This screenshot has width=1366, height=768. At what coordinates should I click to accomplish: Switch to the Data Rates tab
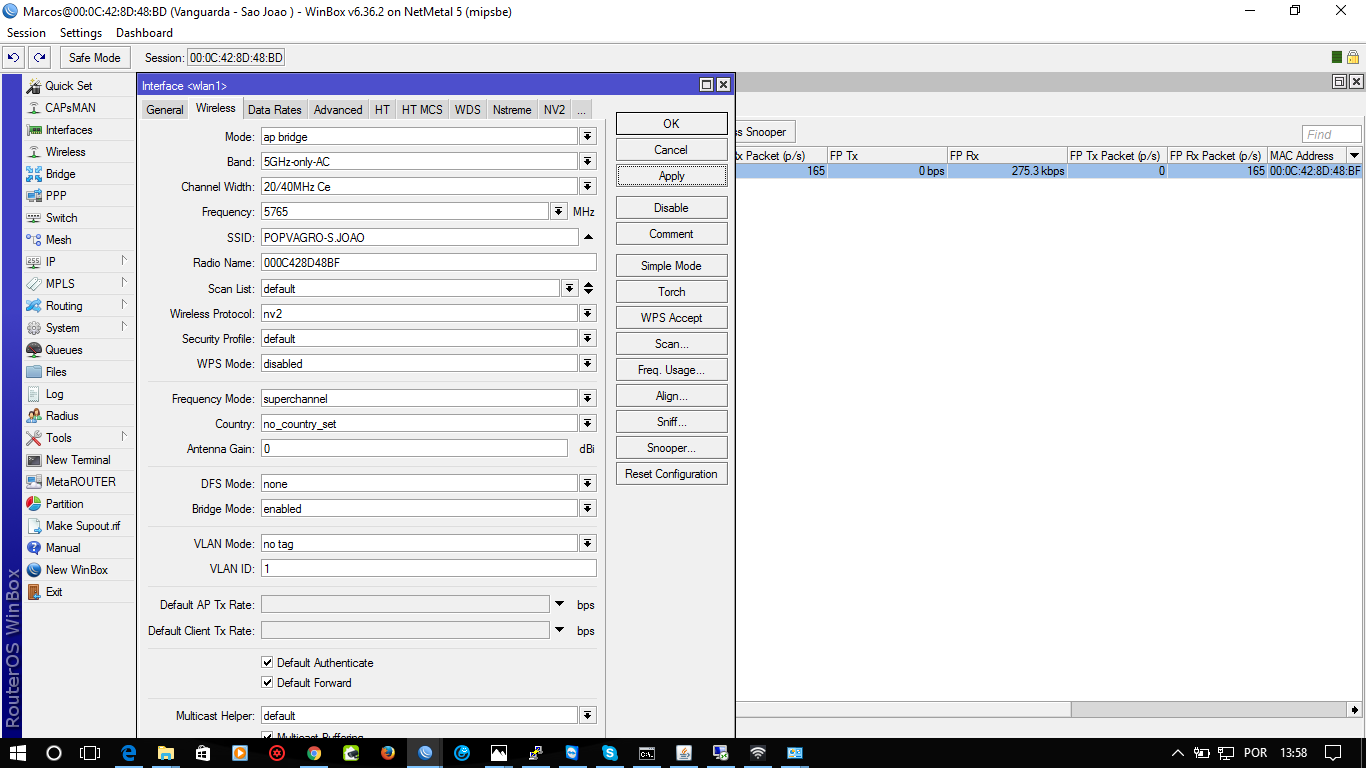tap(274, 110)
